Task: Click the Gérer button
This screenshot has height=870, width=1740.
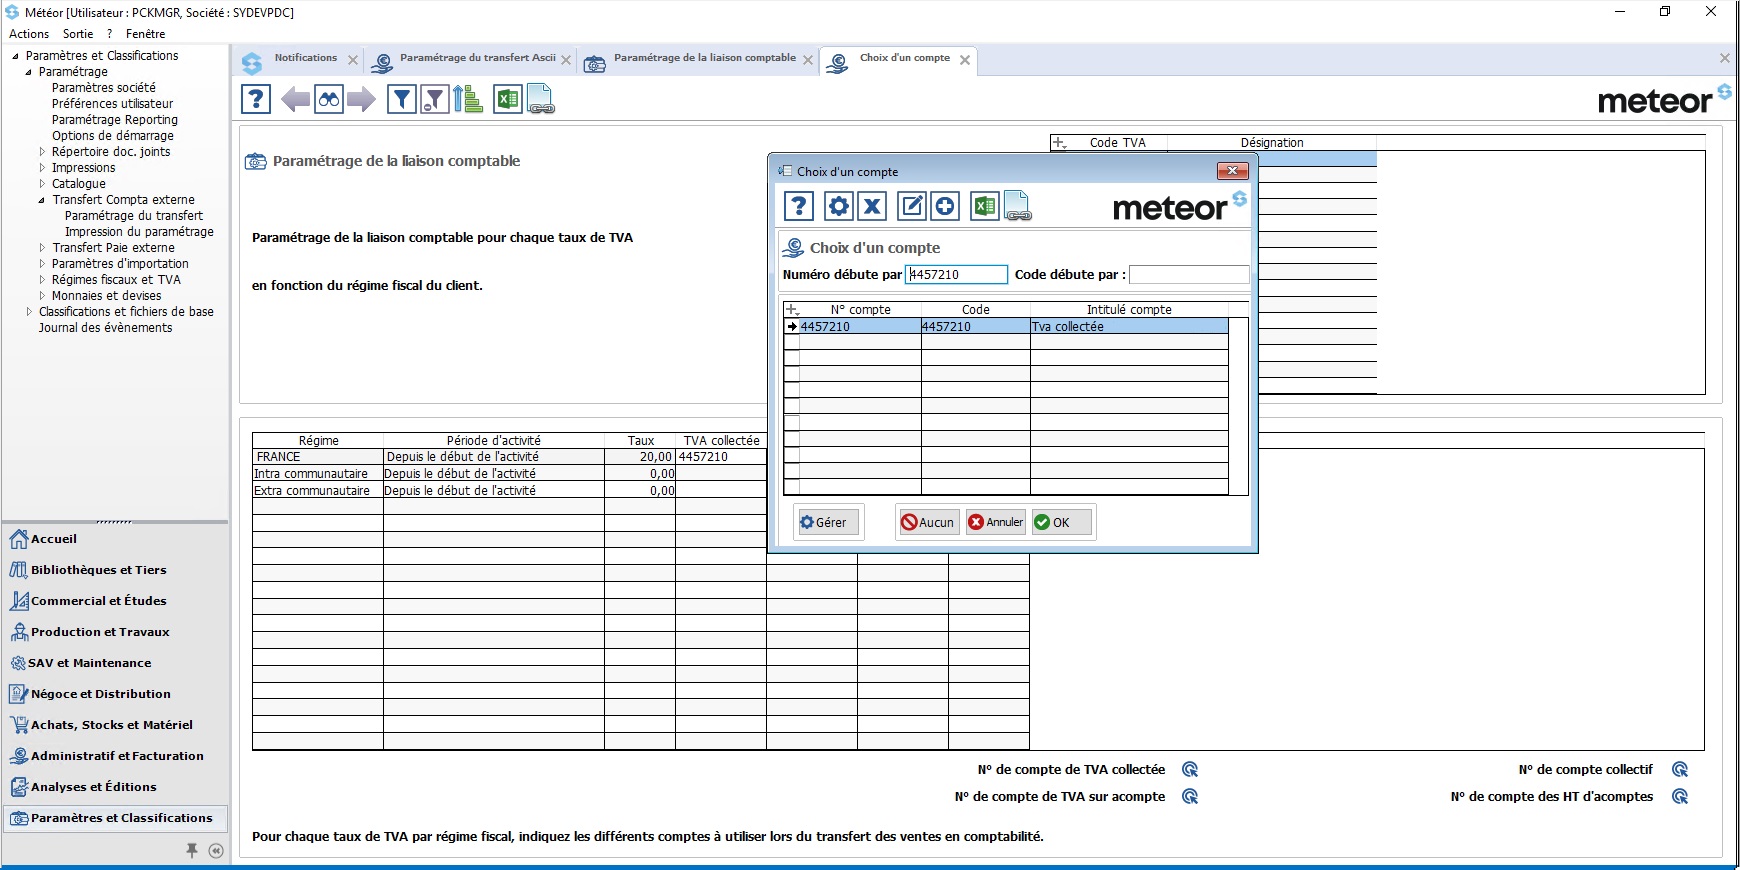Action: tap(828, 522)
